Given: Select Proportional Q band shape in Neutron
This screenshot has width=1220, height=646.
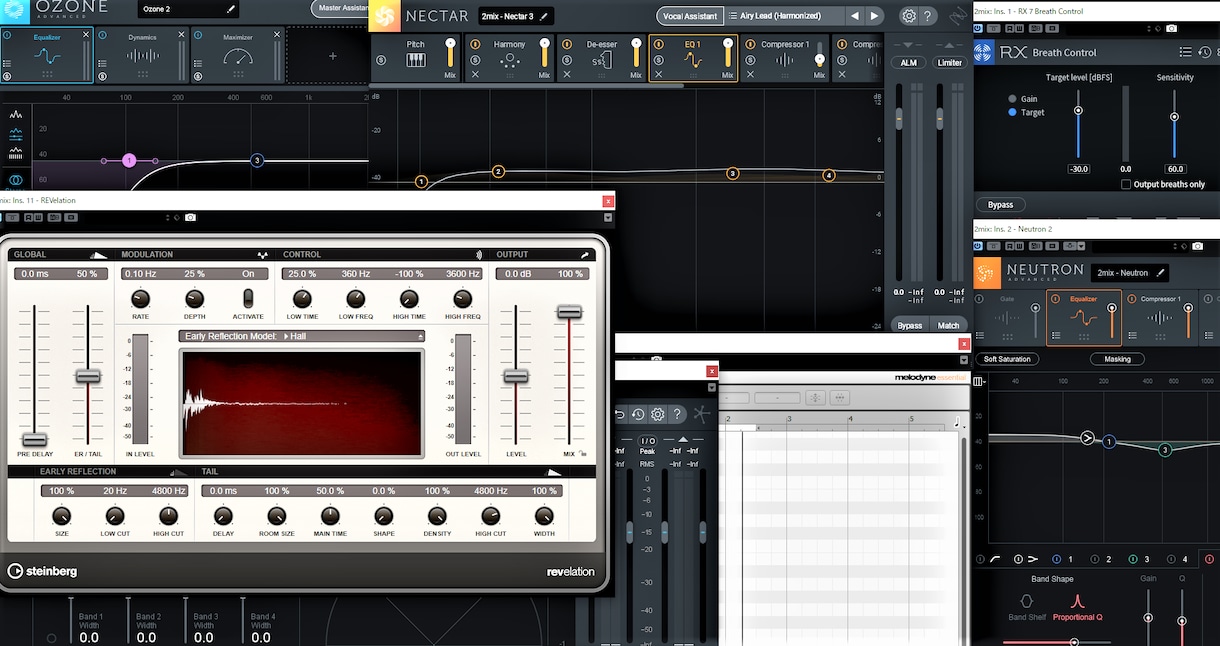Looking at the screenshot, I should 1077,606.
